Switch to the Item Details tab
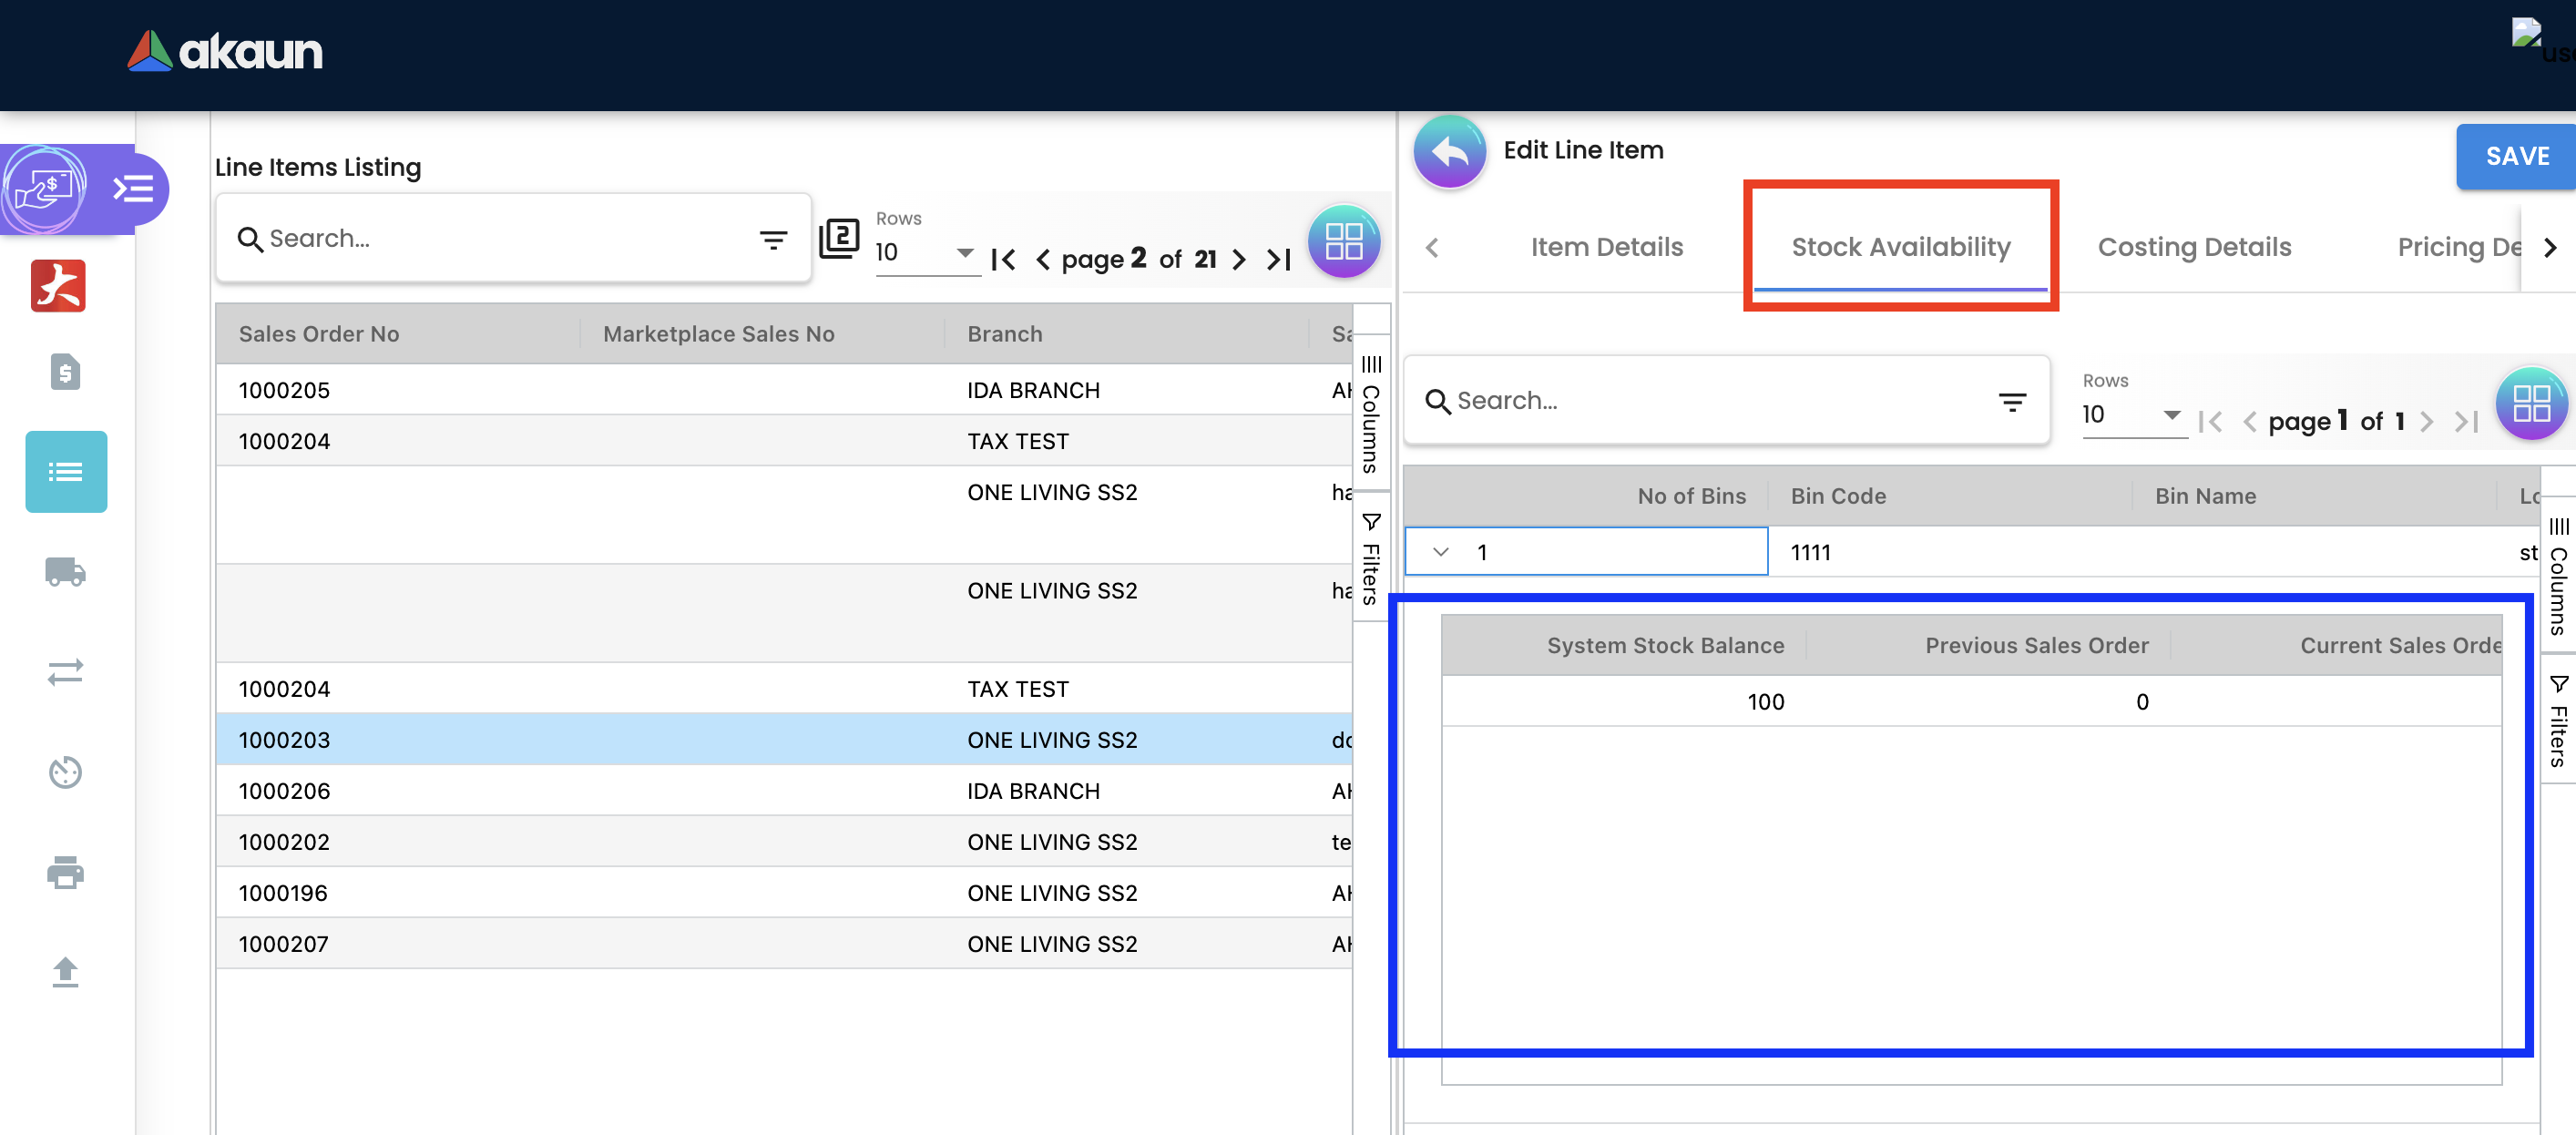Viewport: 2576px width, 1135px height. pyautogui.click(x=1606, y=247)
